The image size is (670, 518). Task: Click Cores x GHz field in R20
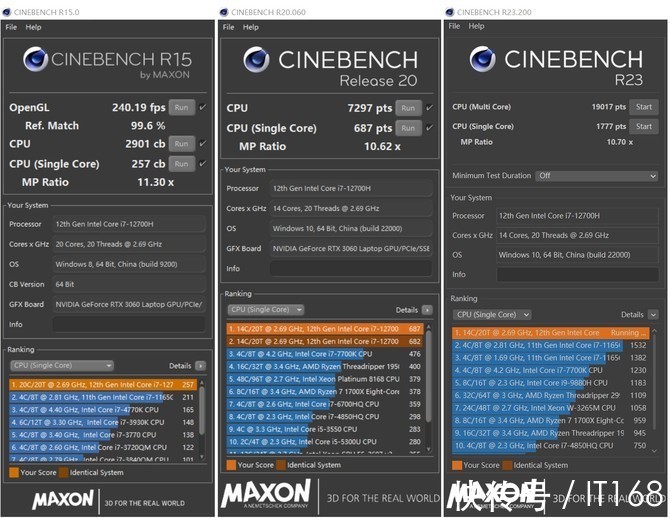[351, 209]
